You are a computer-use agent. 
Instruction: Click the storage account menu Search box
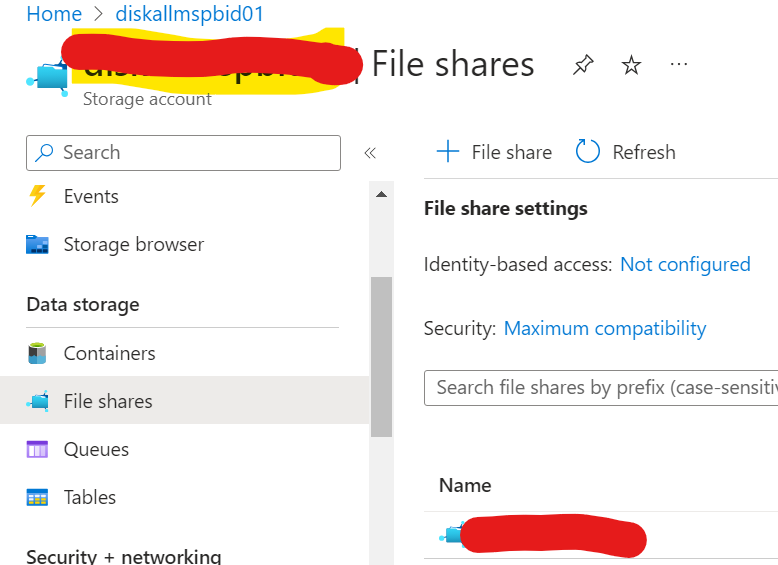click(183, 153)
